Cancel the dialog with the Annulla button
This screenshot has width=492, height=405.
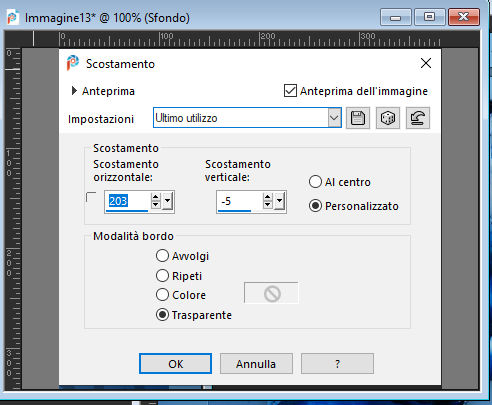pos(256,364)
